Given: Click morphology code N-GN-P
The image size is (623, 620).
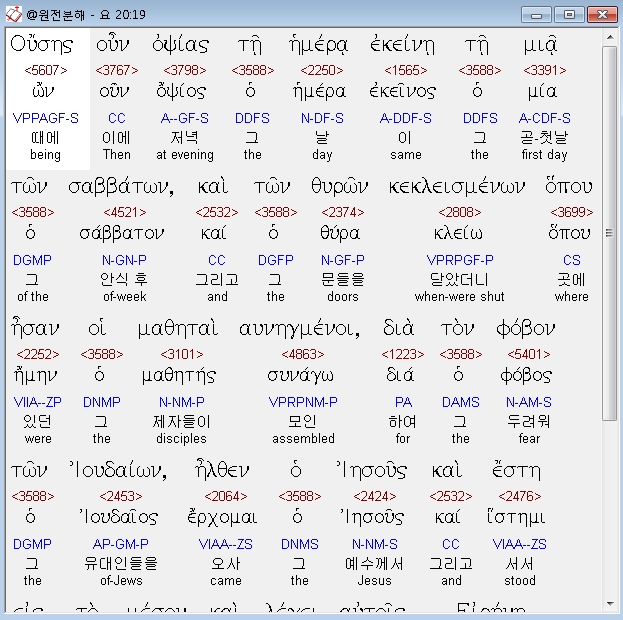Looking at the screenshot, I should [124, 260].
